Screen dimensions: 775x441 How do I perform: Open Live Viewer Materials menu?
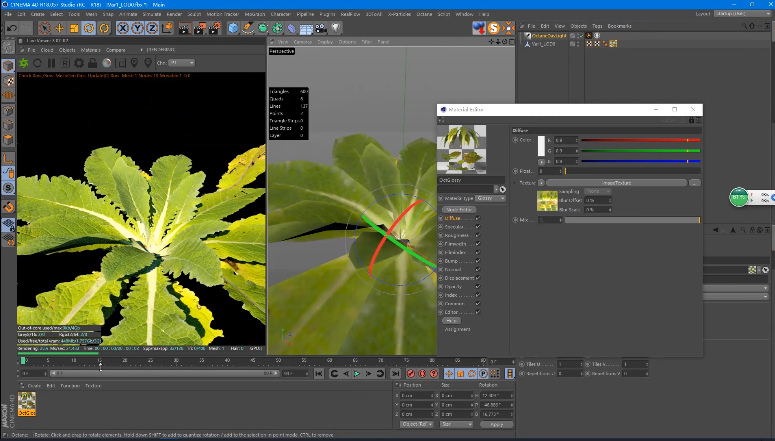90,50
